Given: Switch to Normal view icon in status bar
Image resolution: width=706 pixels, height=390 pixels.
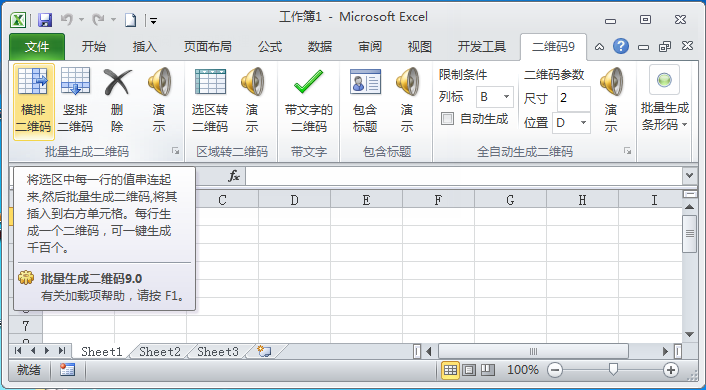Looking at the screenshot, I should coord(450,370).
